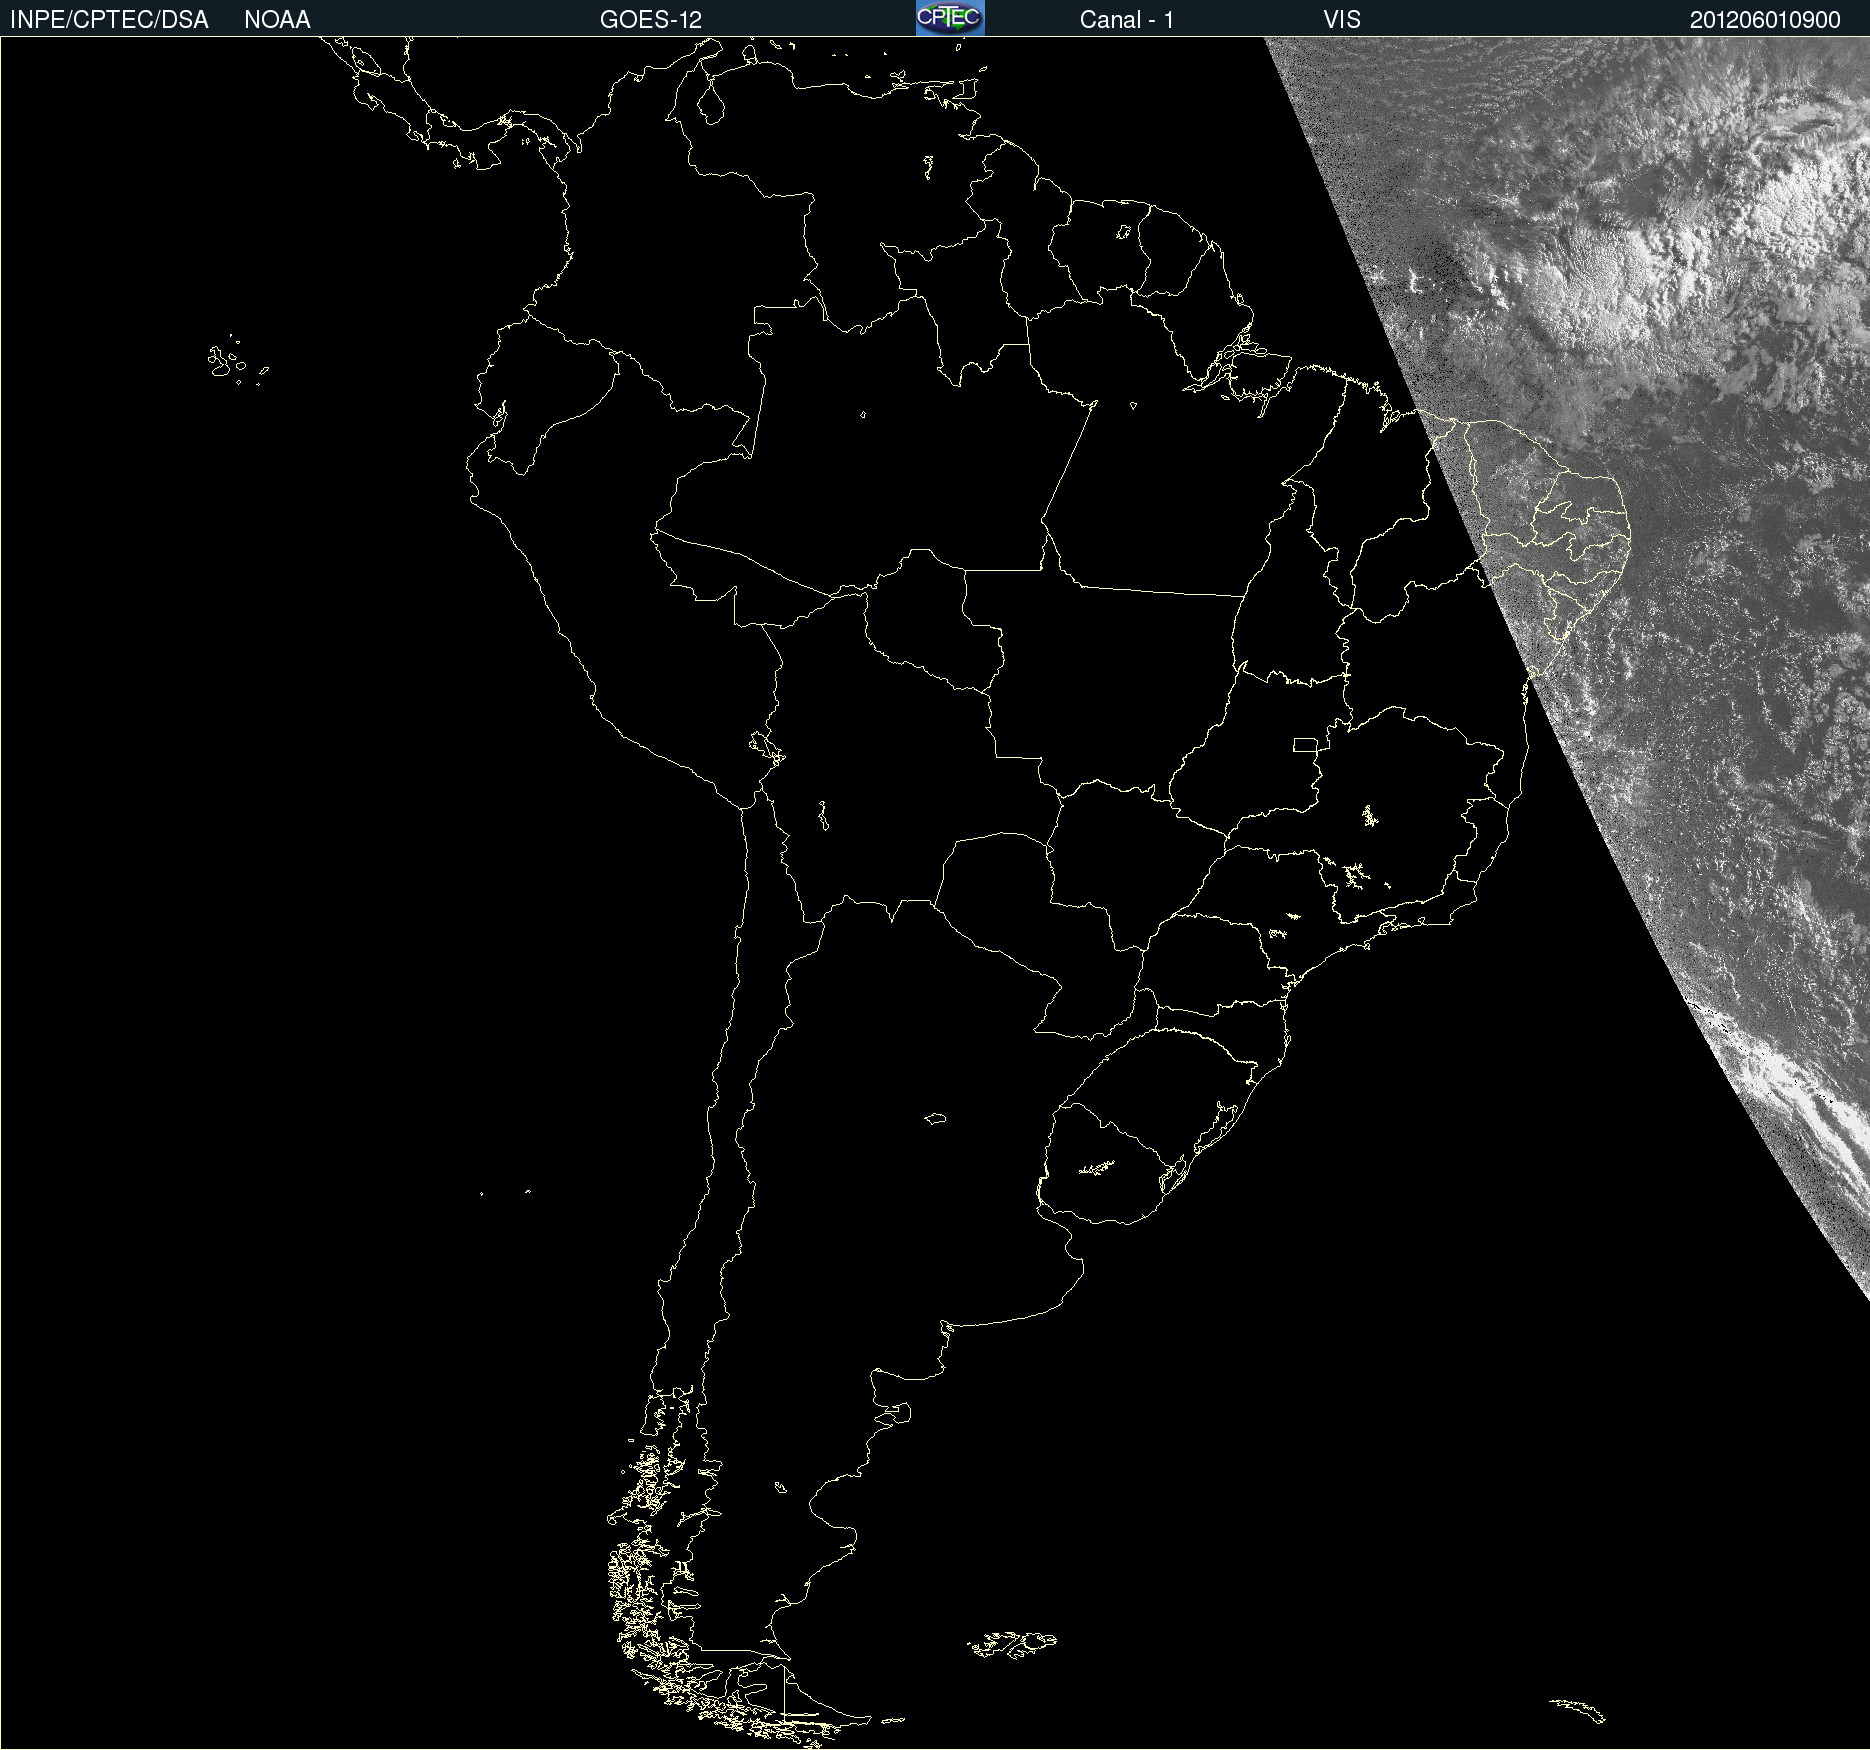Screen dimensions: 1870x1750
Task: Select the INPE/CPTEC/DSA header text
Action: point(109,20)
